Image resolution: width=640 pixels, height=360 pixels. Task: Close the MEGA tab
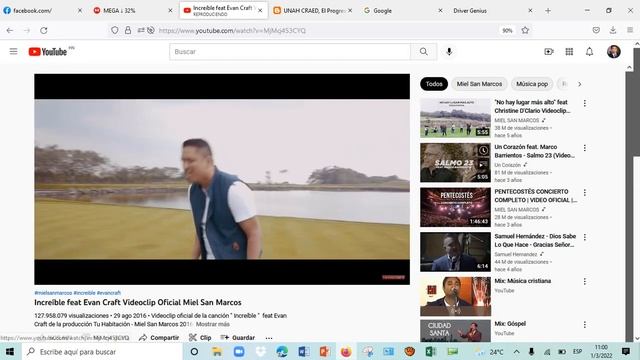coord(170,11)
